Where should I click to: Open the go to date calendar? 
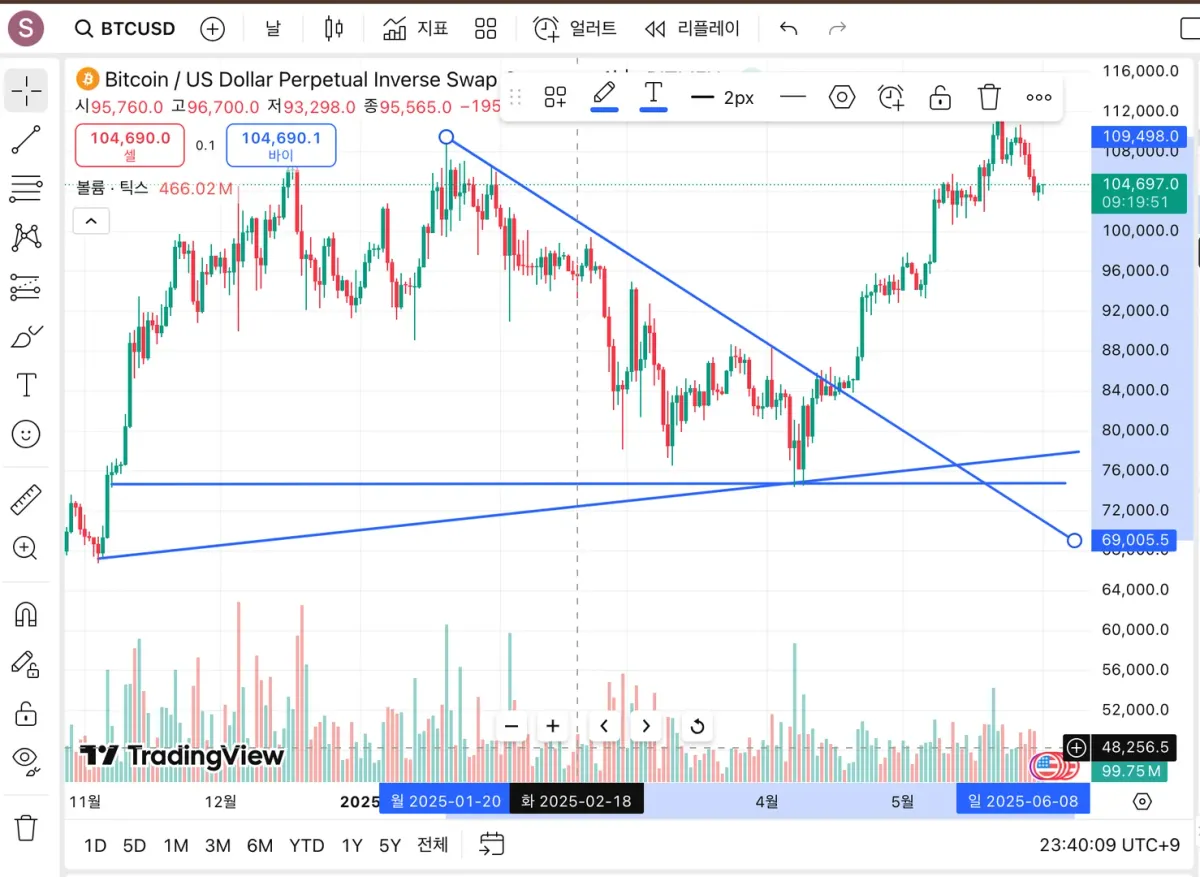pos(491,845)
